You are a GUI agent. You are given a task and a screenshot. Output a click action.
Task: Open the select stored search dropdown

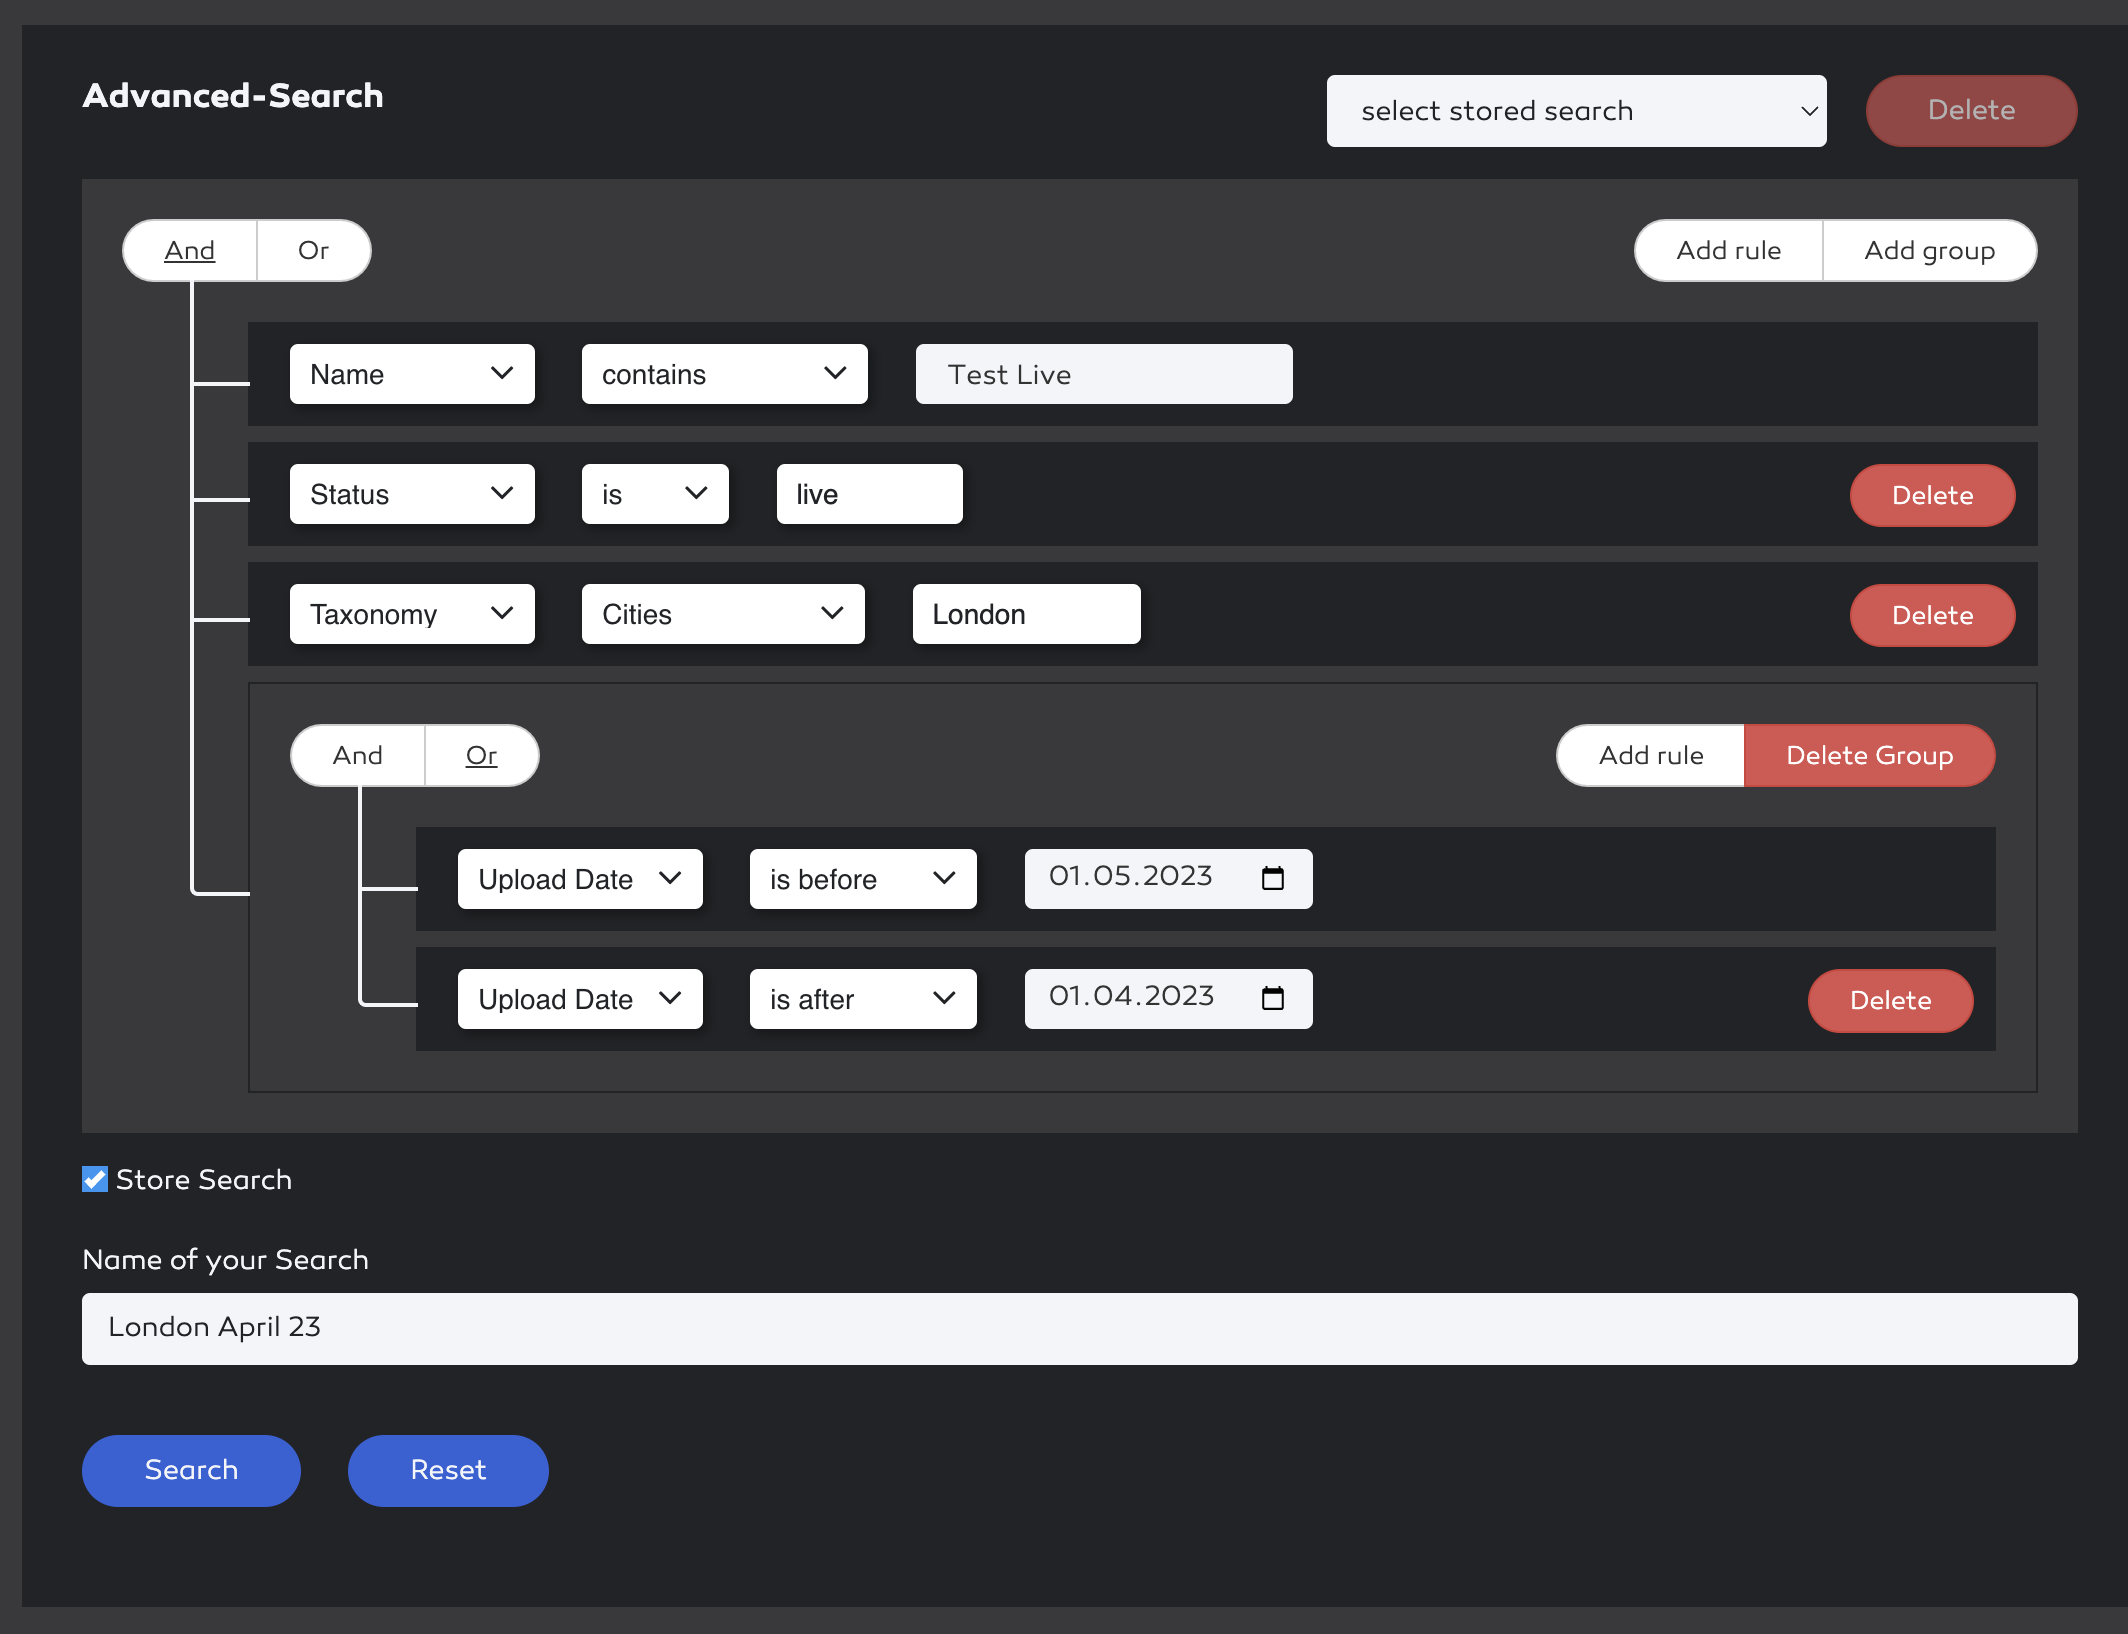pos(1576,111)
